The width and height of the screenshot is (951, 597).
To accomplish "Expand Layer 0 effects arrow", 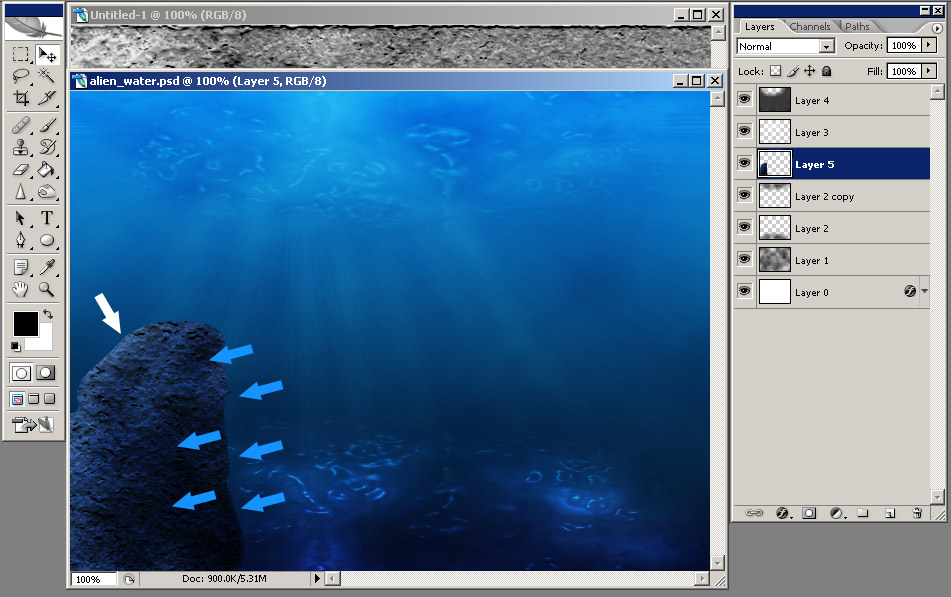I will click(924, 291).
